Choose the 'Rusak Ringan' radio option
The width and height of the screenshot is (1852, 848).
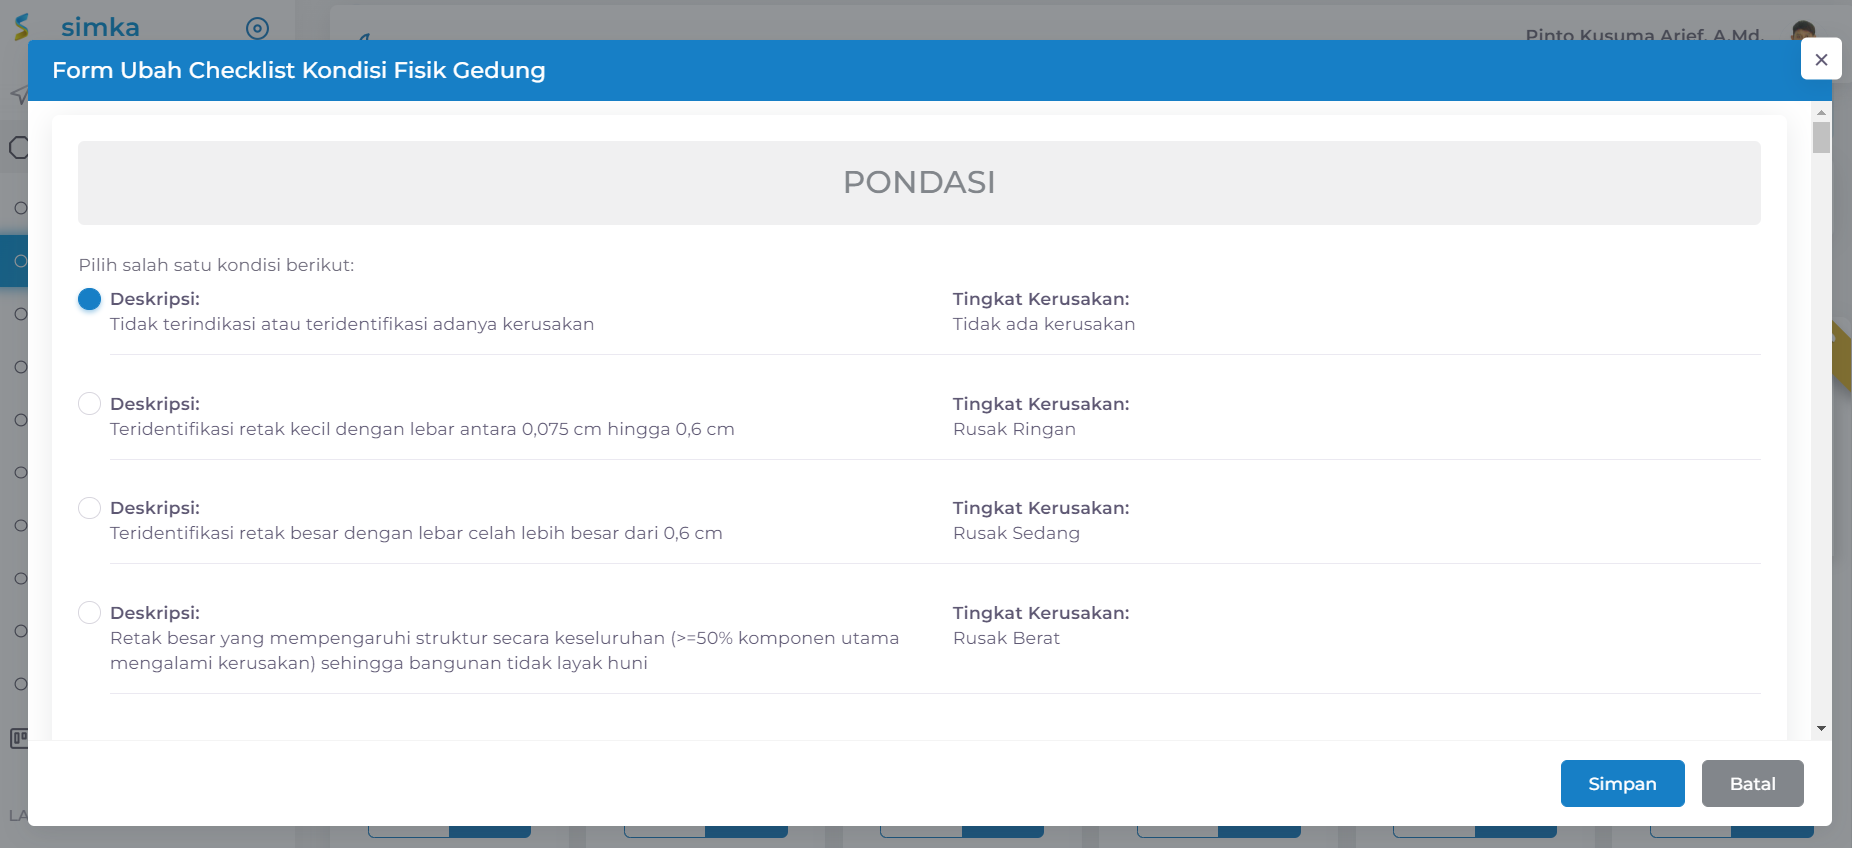(x=89, y=404)
